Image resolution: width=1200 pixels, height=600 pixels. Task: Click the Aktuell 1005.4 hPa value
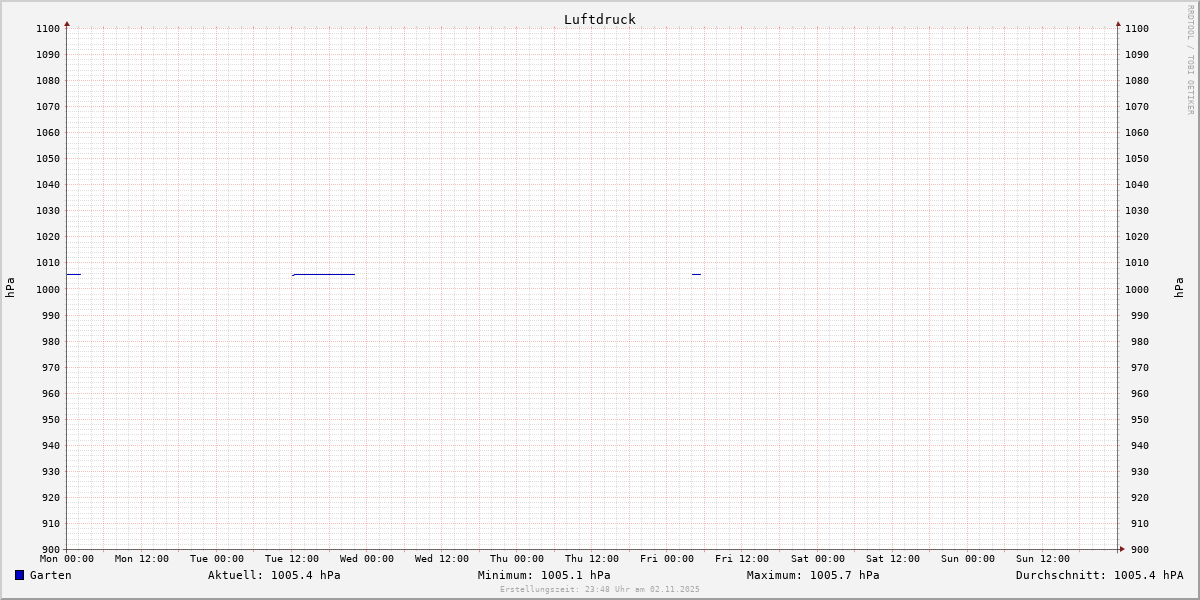click(x=274, y=575)
